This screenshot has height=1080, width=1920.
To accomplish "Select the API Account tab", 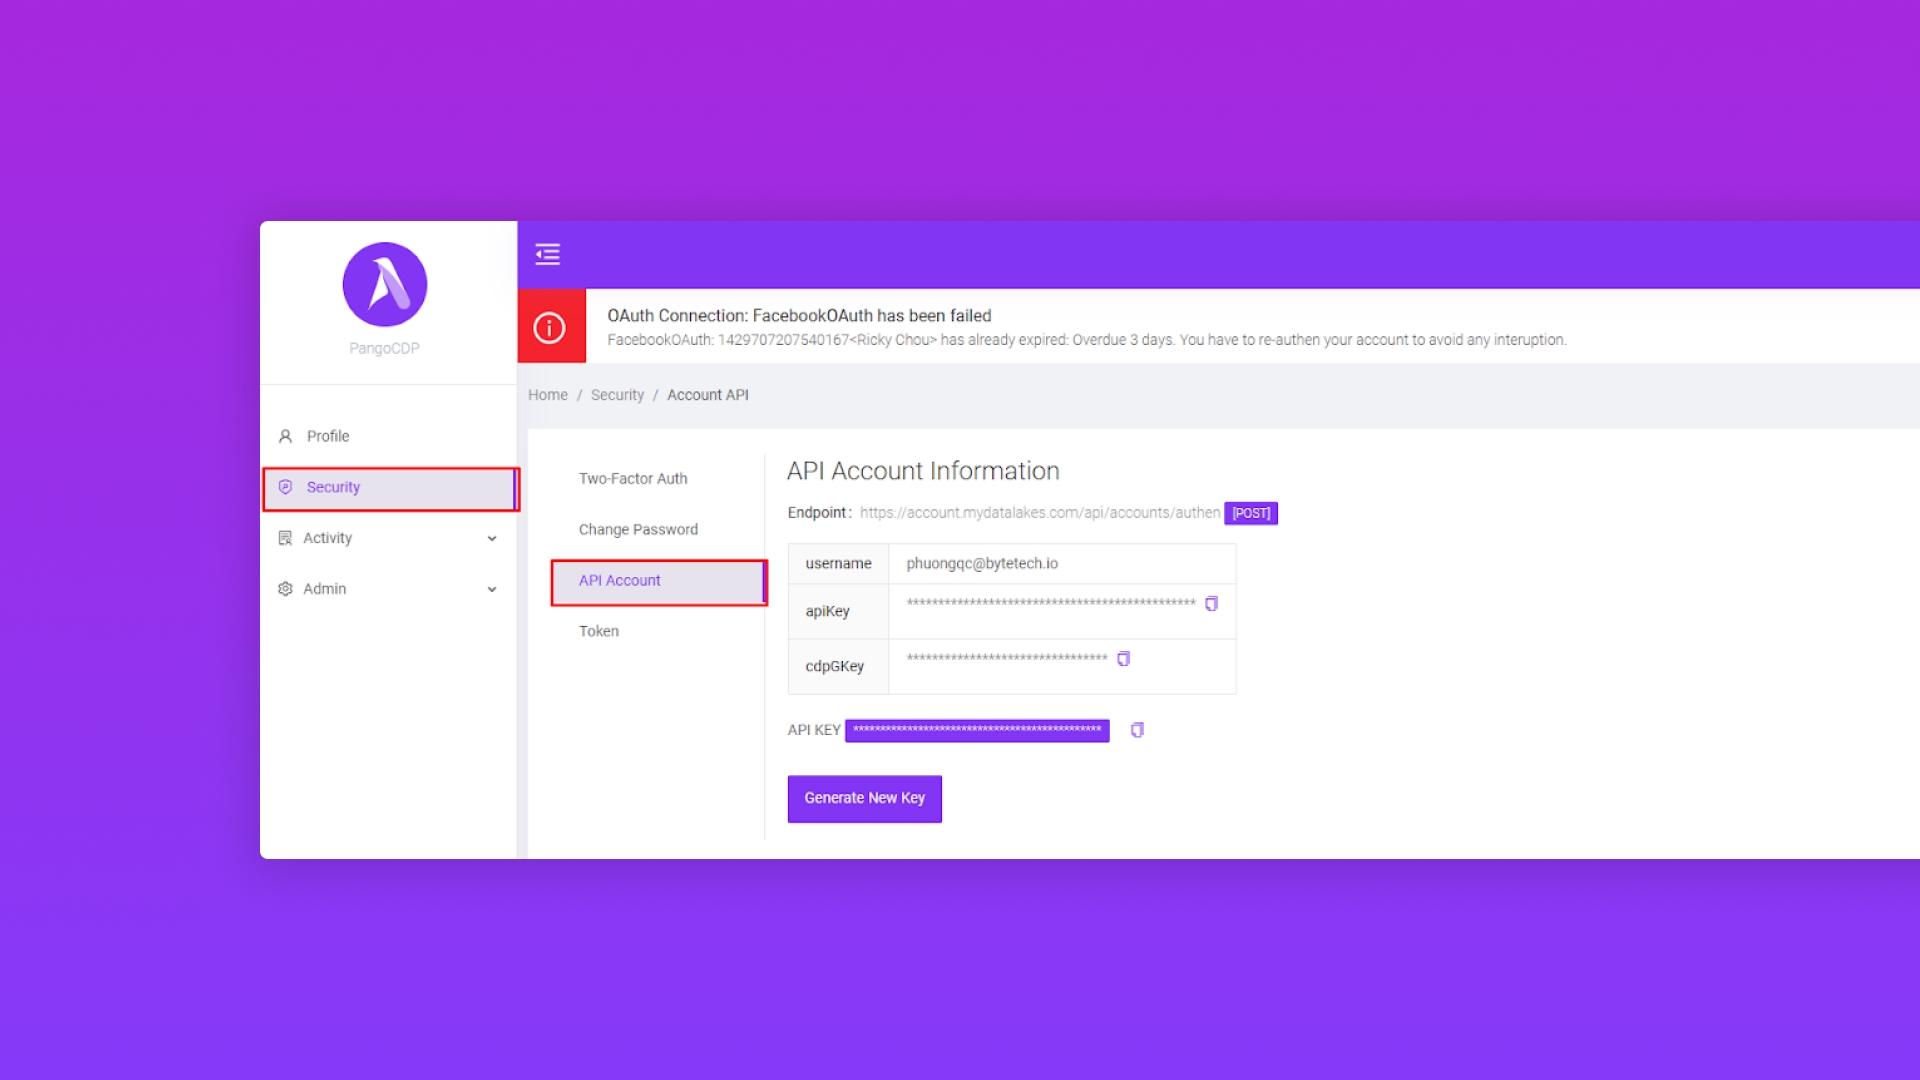I will click(x=619, y=581).
